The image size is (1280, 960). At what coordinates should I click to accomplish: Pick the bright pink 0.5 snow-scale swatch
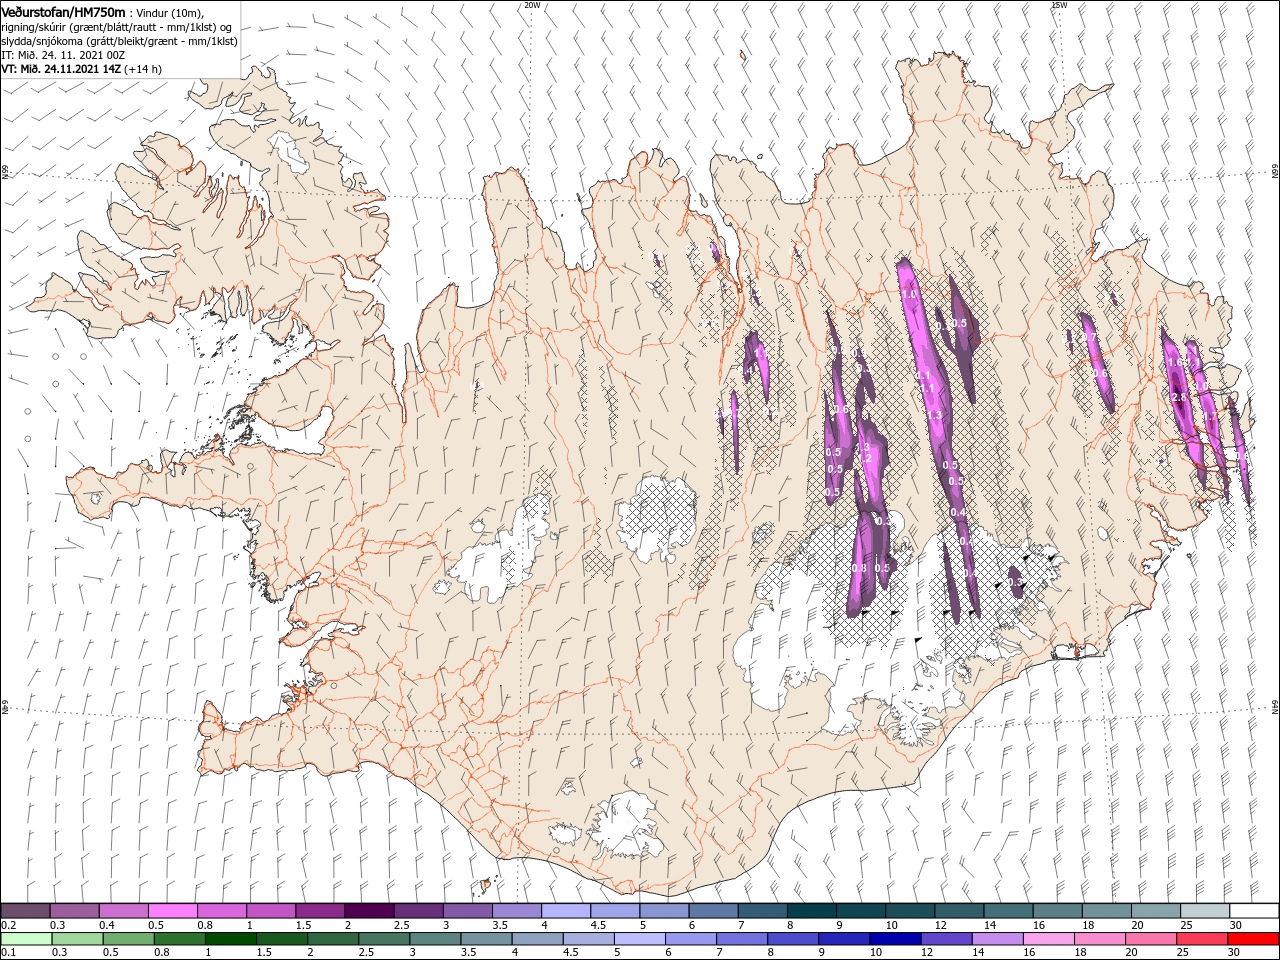[173, 910]
